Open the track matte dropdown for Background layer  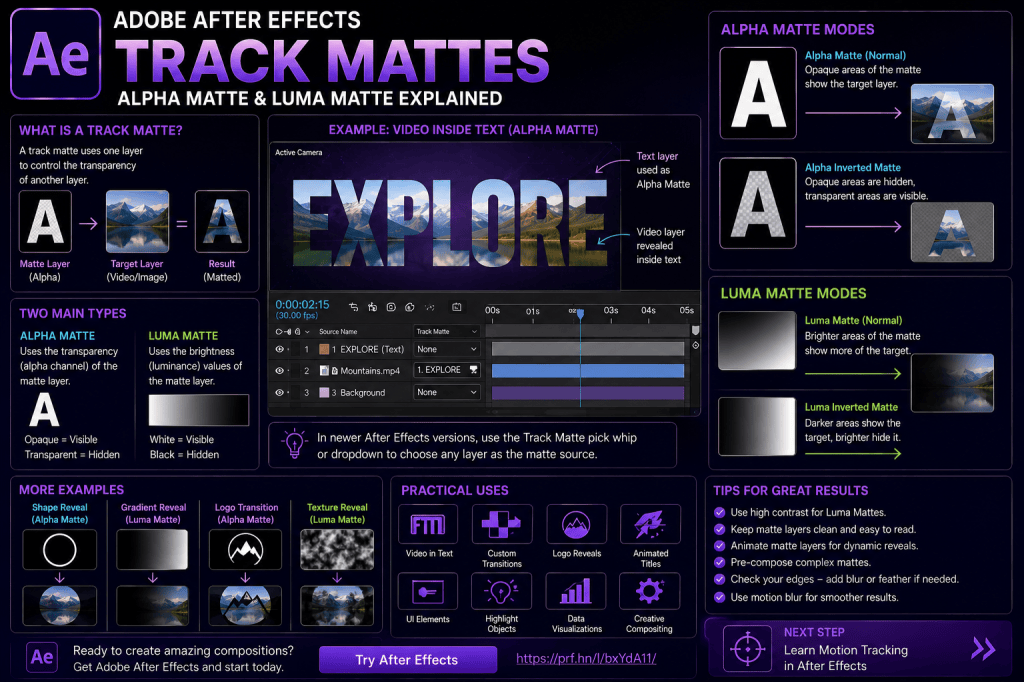447,392
